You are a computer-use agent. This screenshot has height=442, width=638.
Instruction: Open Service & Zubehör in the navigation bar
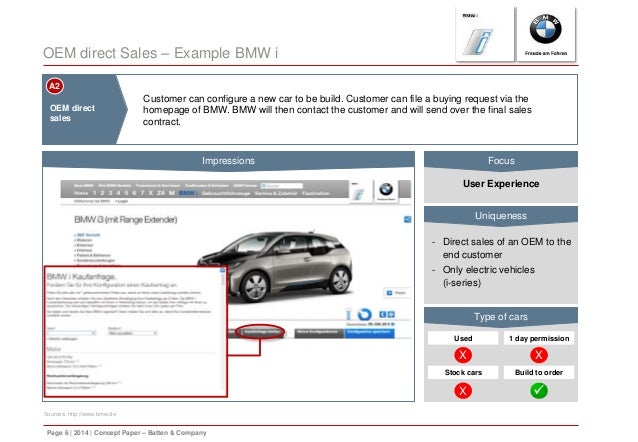(276, 193)
